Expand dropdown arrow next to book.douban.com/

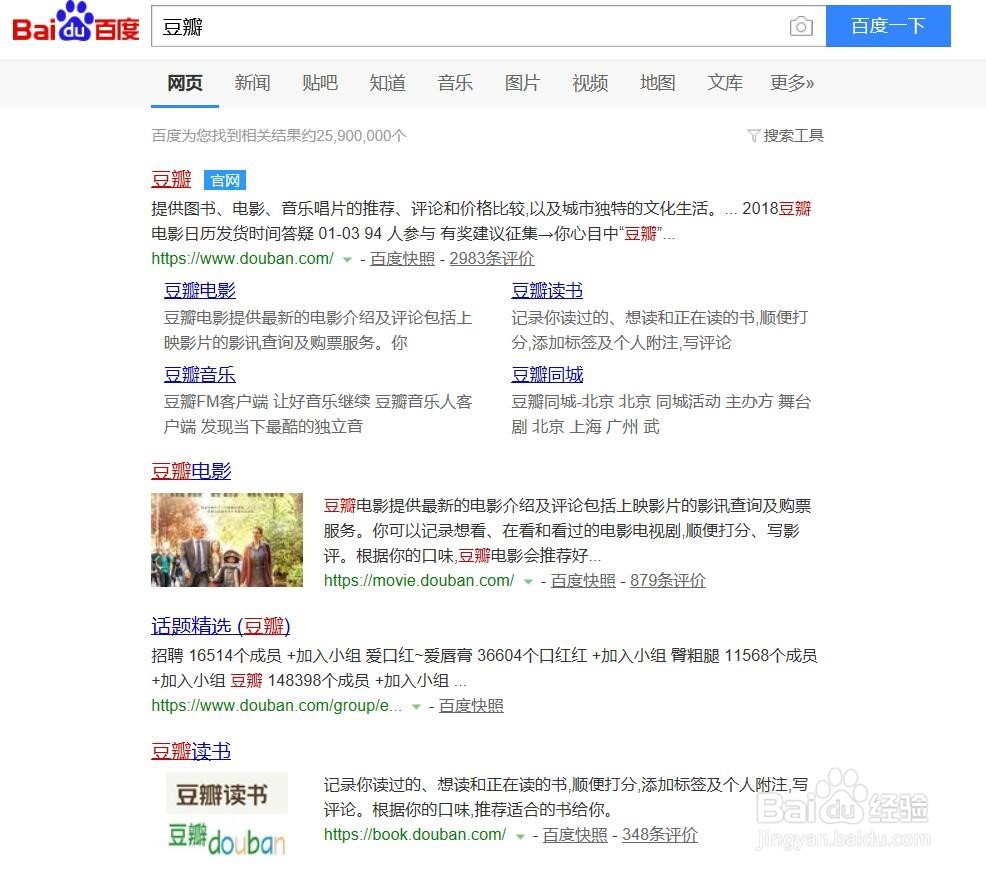coord(520,835)
